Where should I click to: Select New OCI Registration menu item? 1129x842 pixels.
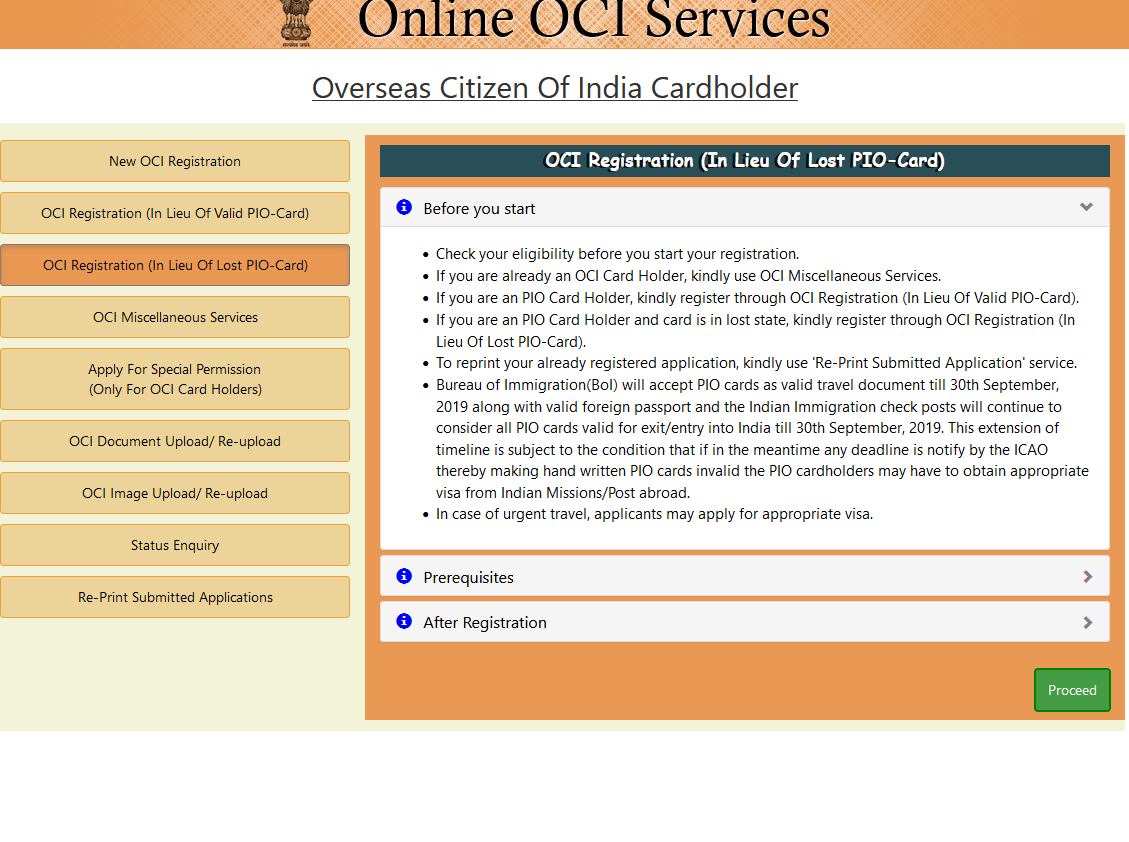pyautogui.click(x=175, y=161)
